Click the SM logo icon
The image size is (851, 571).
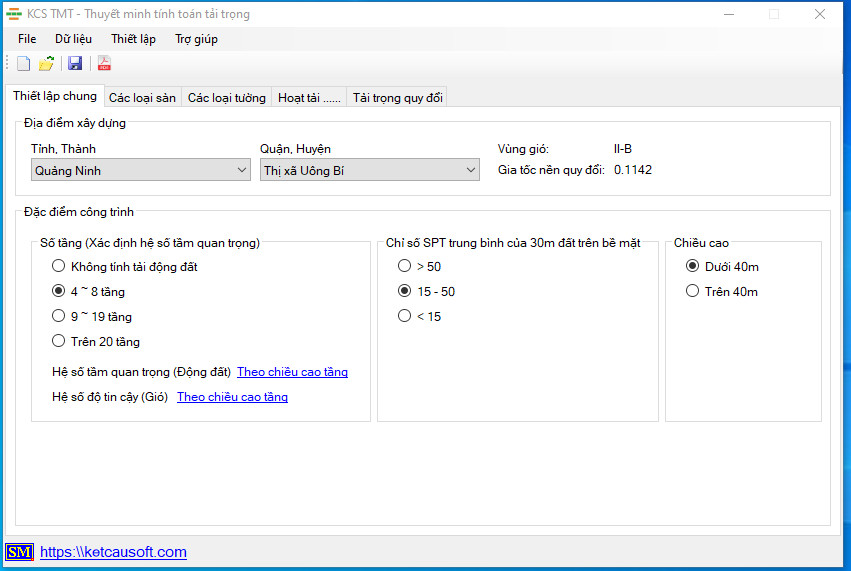[19, 552]
